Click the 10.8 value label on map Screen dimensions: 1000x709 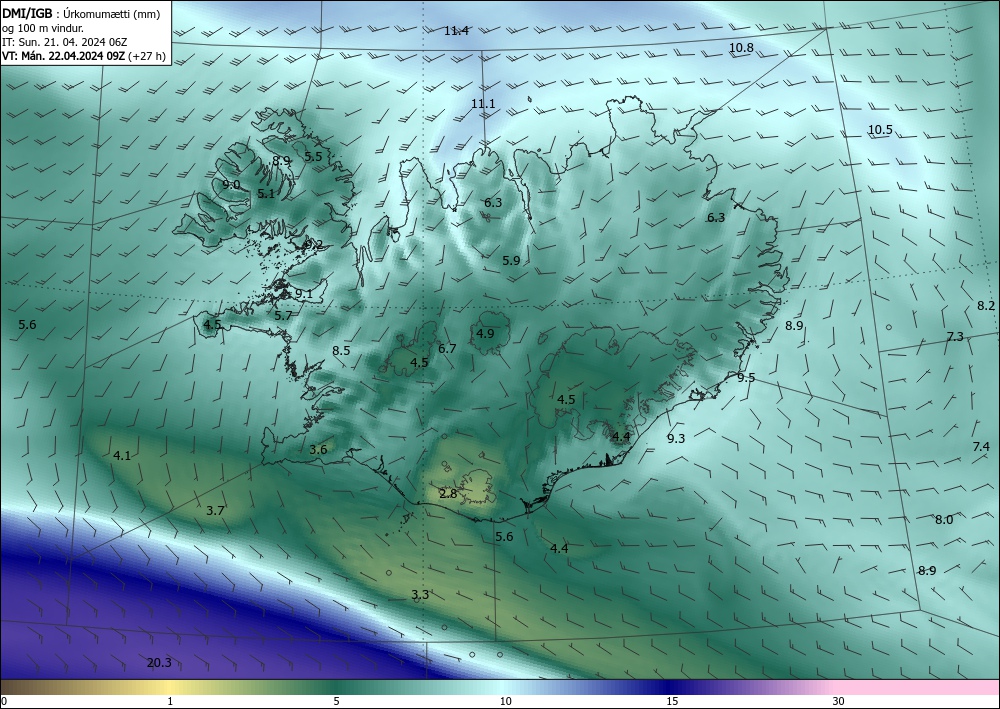741,48
